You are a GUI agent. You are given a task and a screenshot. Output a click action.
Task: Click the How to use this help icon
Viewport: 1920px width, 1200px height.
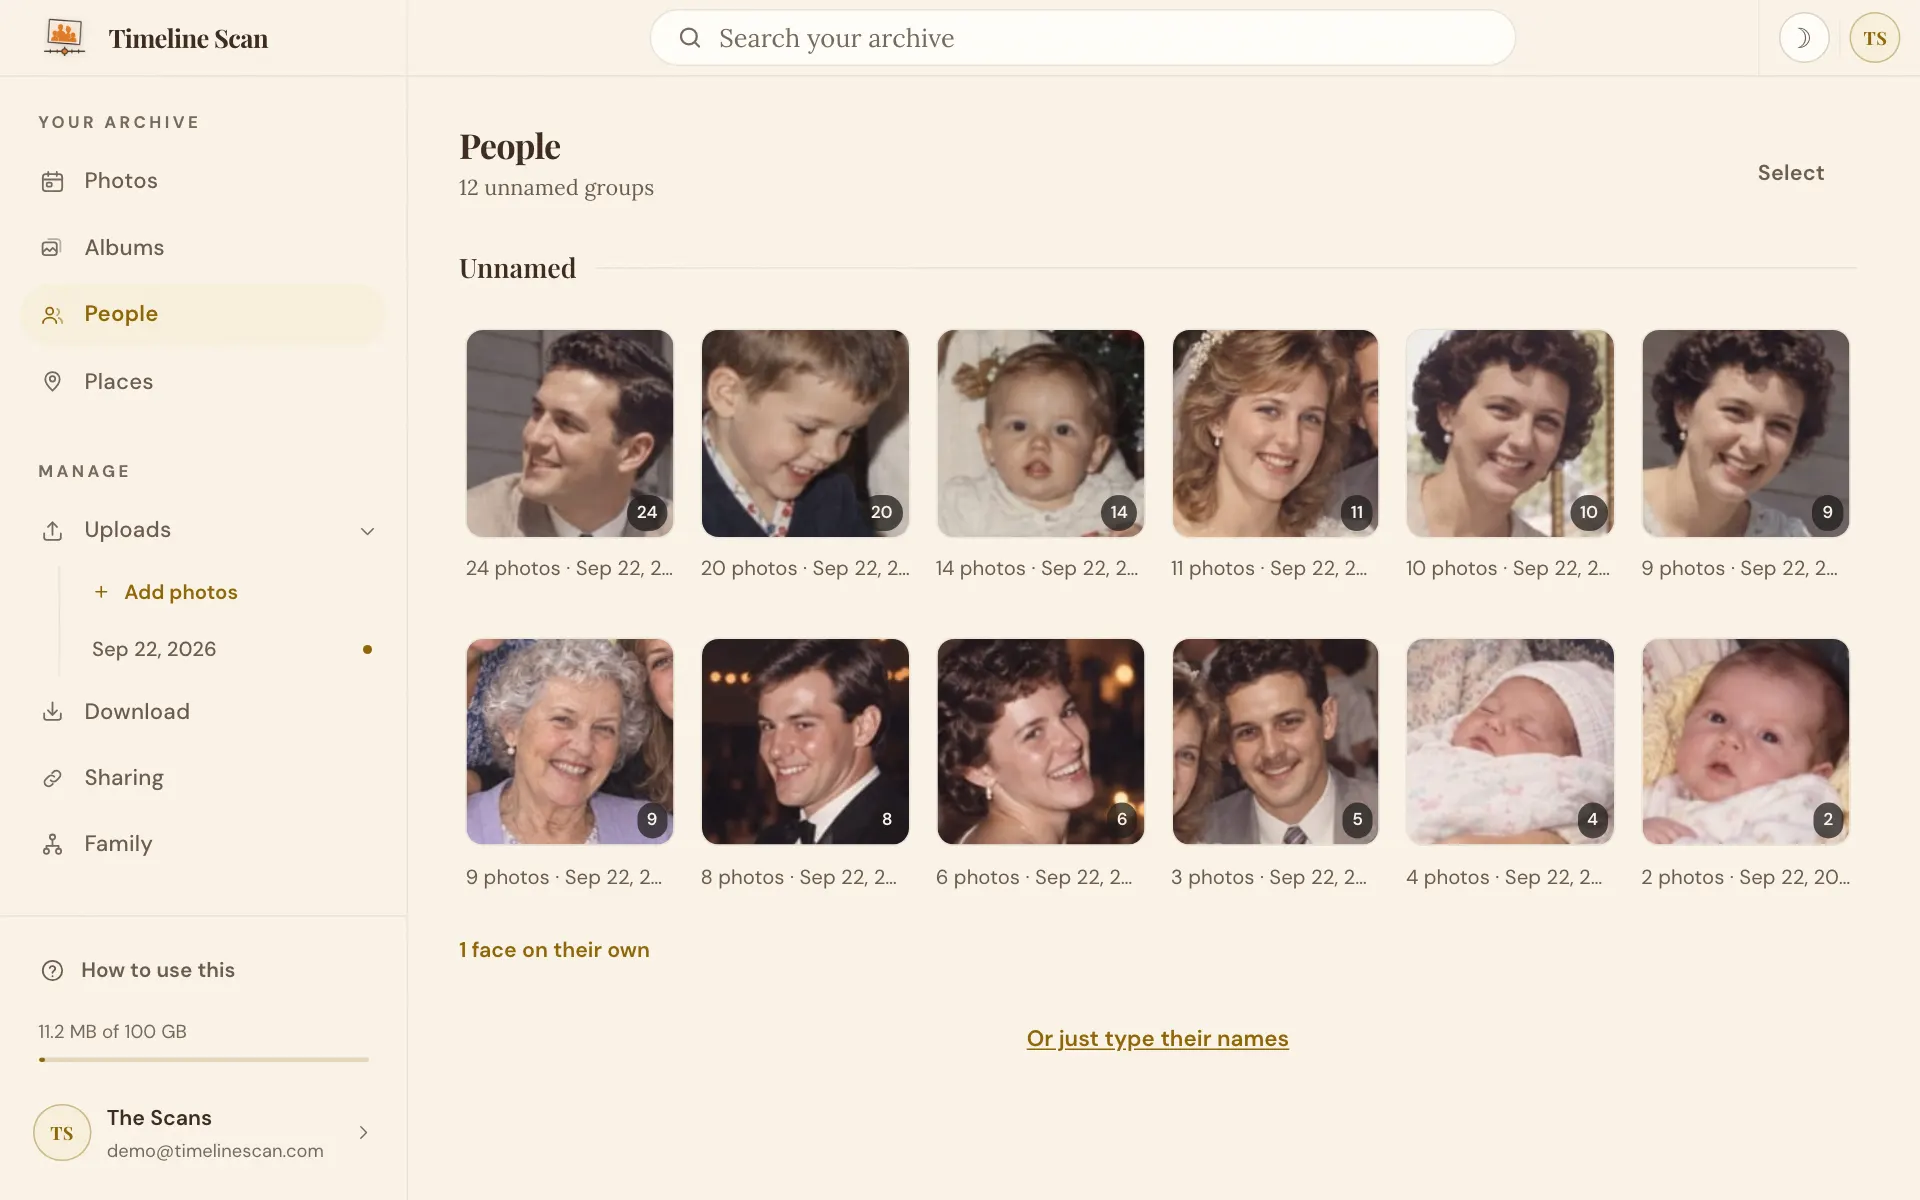coord(52,970)
